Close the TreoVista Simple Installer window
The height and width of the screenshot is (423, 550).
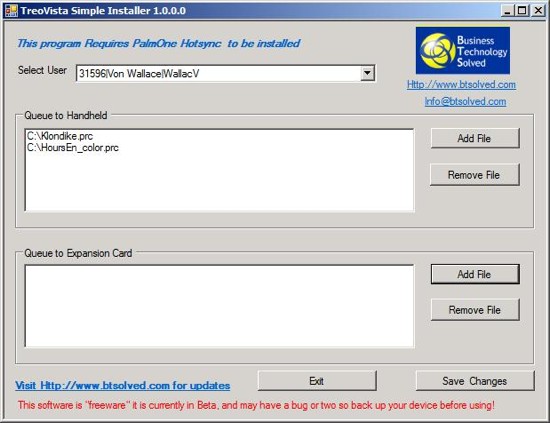[x=538, y=11]
